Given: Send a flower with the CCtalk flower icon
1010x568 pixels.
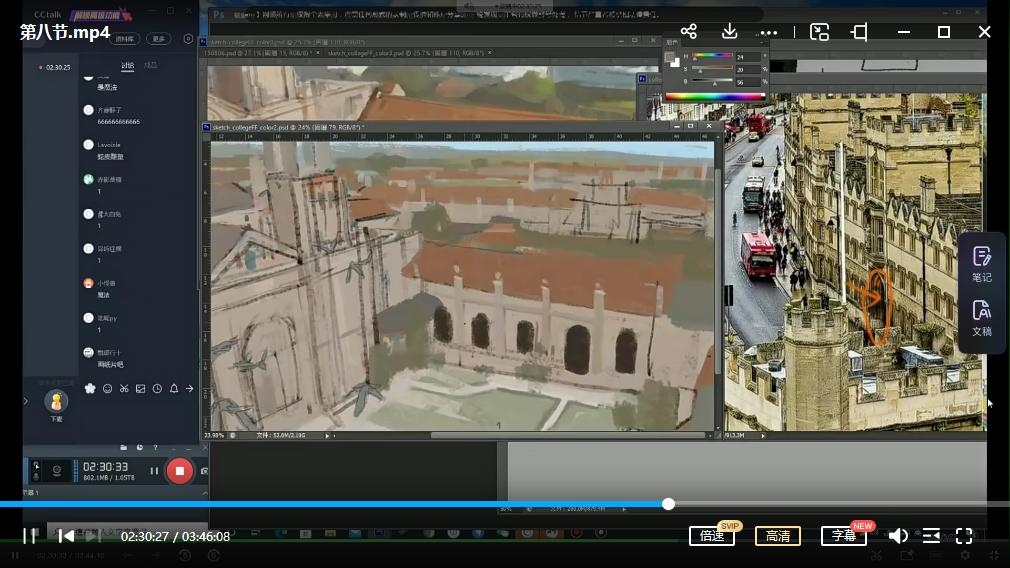Looking at the screenshot, I should [x=90, y=388].
